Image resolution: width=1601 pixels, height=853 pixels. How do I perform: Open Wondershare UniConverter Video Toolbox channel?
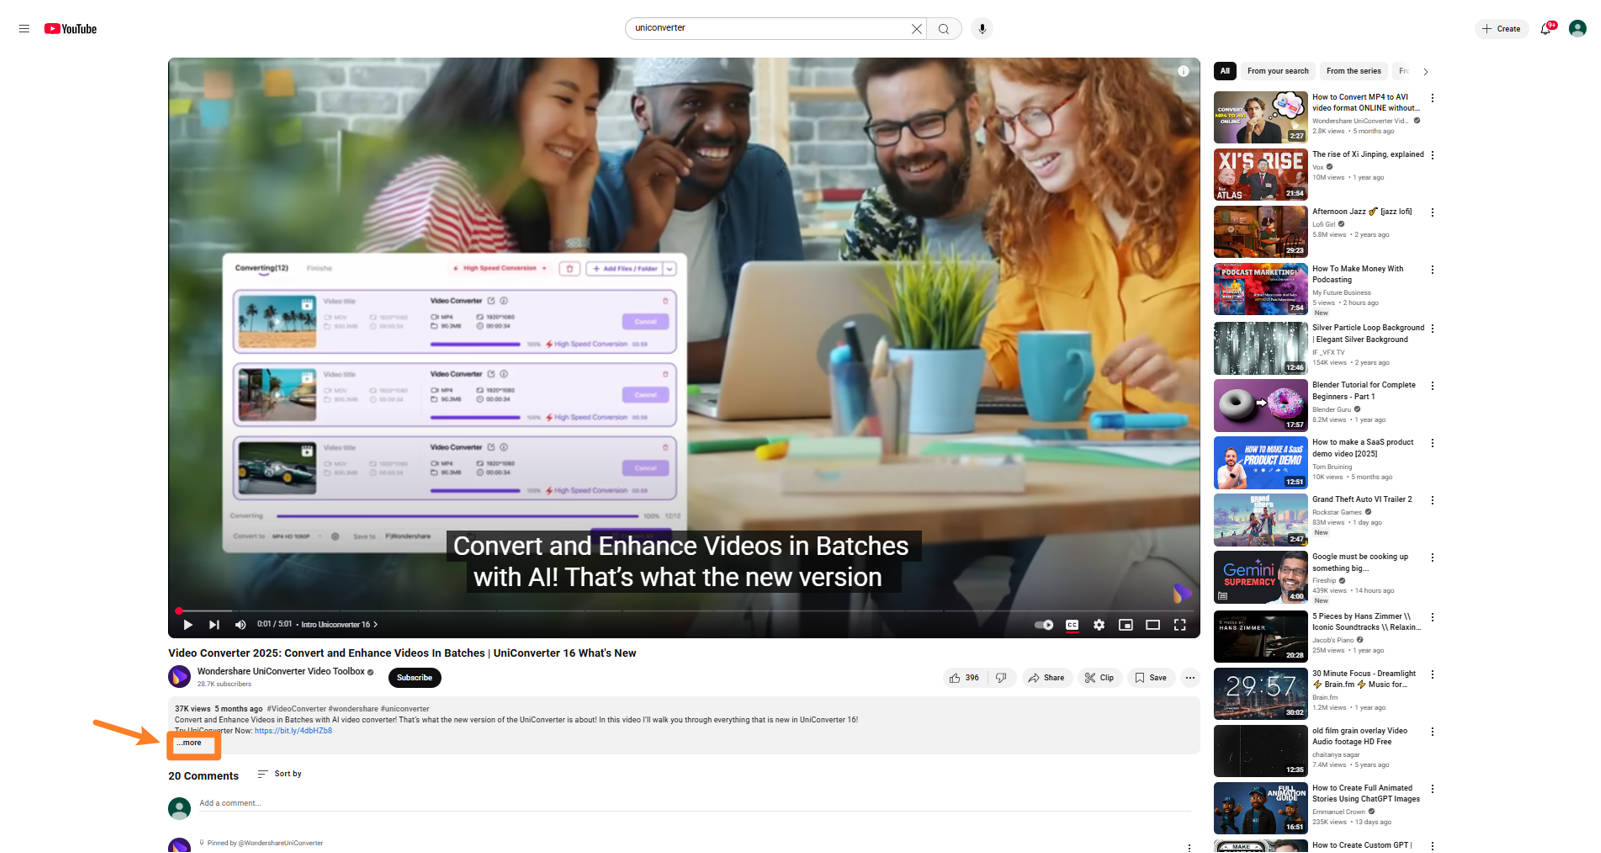pos(281,672)
